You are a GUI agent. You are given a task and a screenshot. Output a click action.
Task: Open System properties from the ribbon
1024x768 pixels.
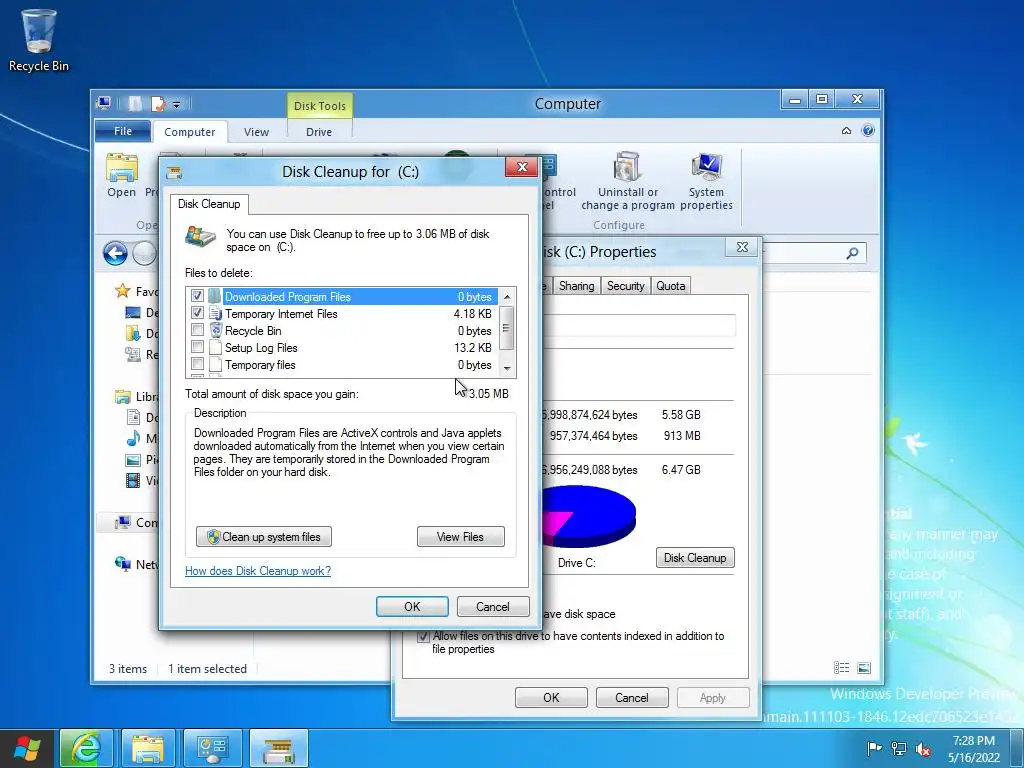click(706, 181)
